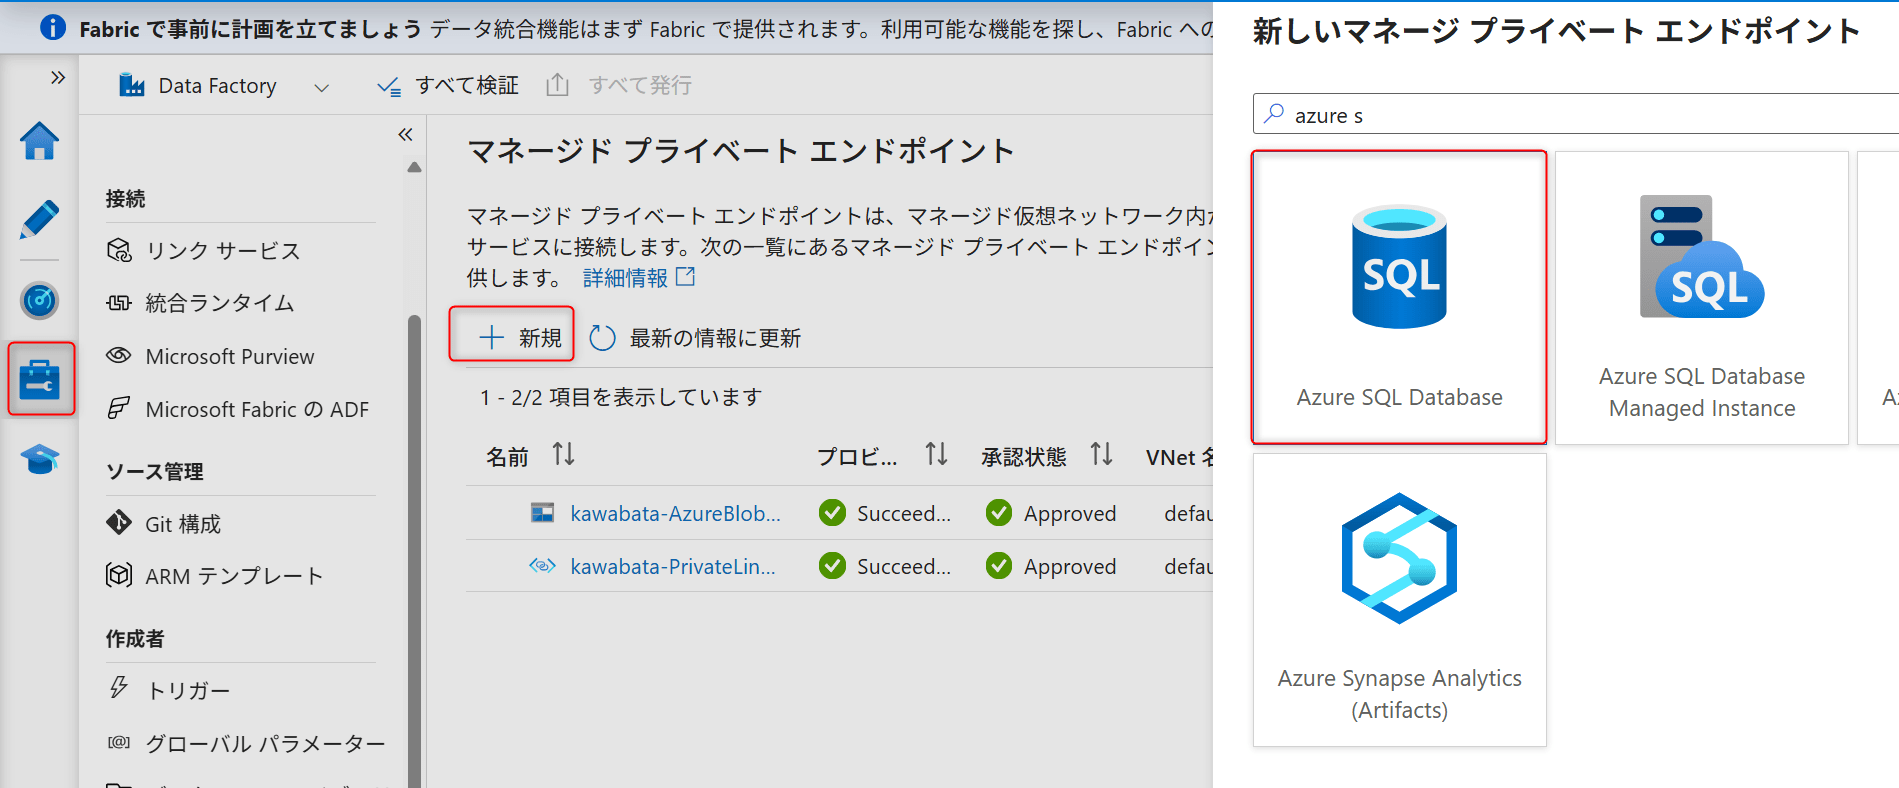Click the kawabata-AzureBlob row storage icon
This screenshot has width=1899, height=788.
pyautogui.click(x=542, y=513)
